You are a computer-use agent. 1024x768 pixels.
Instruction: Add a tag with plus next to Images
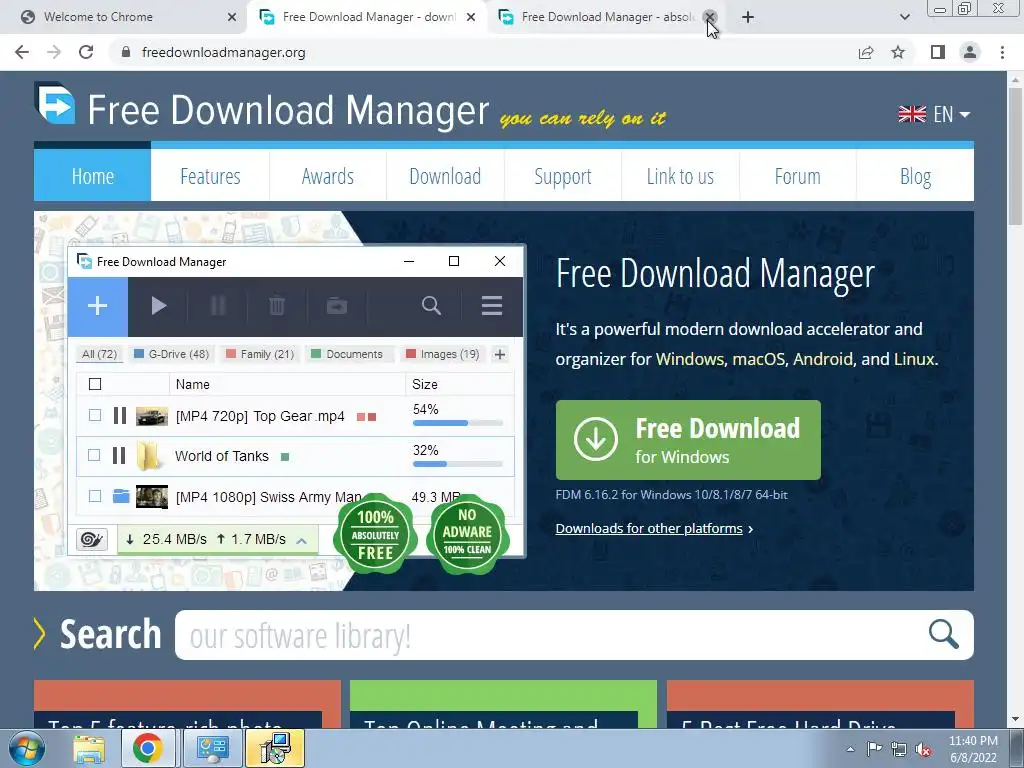click(x=500, y=354)
